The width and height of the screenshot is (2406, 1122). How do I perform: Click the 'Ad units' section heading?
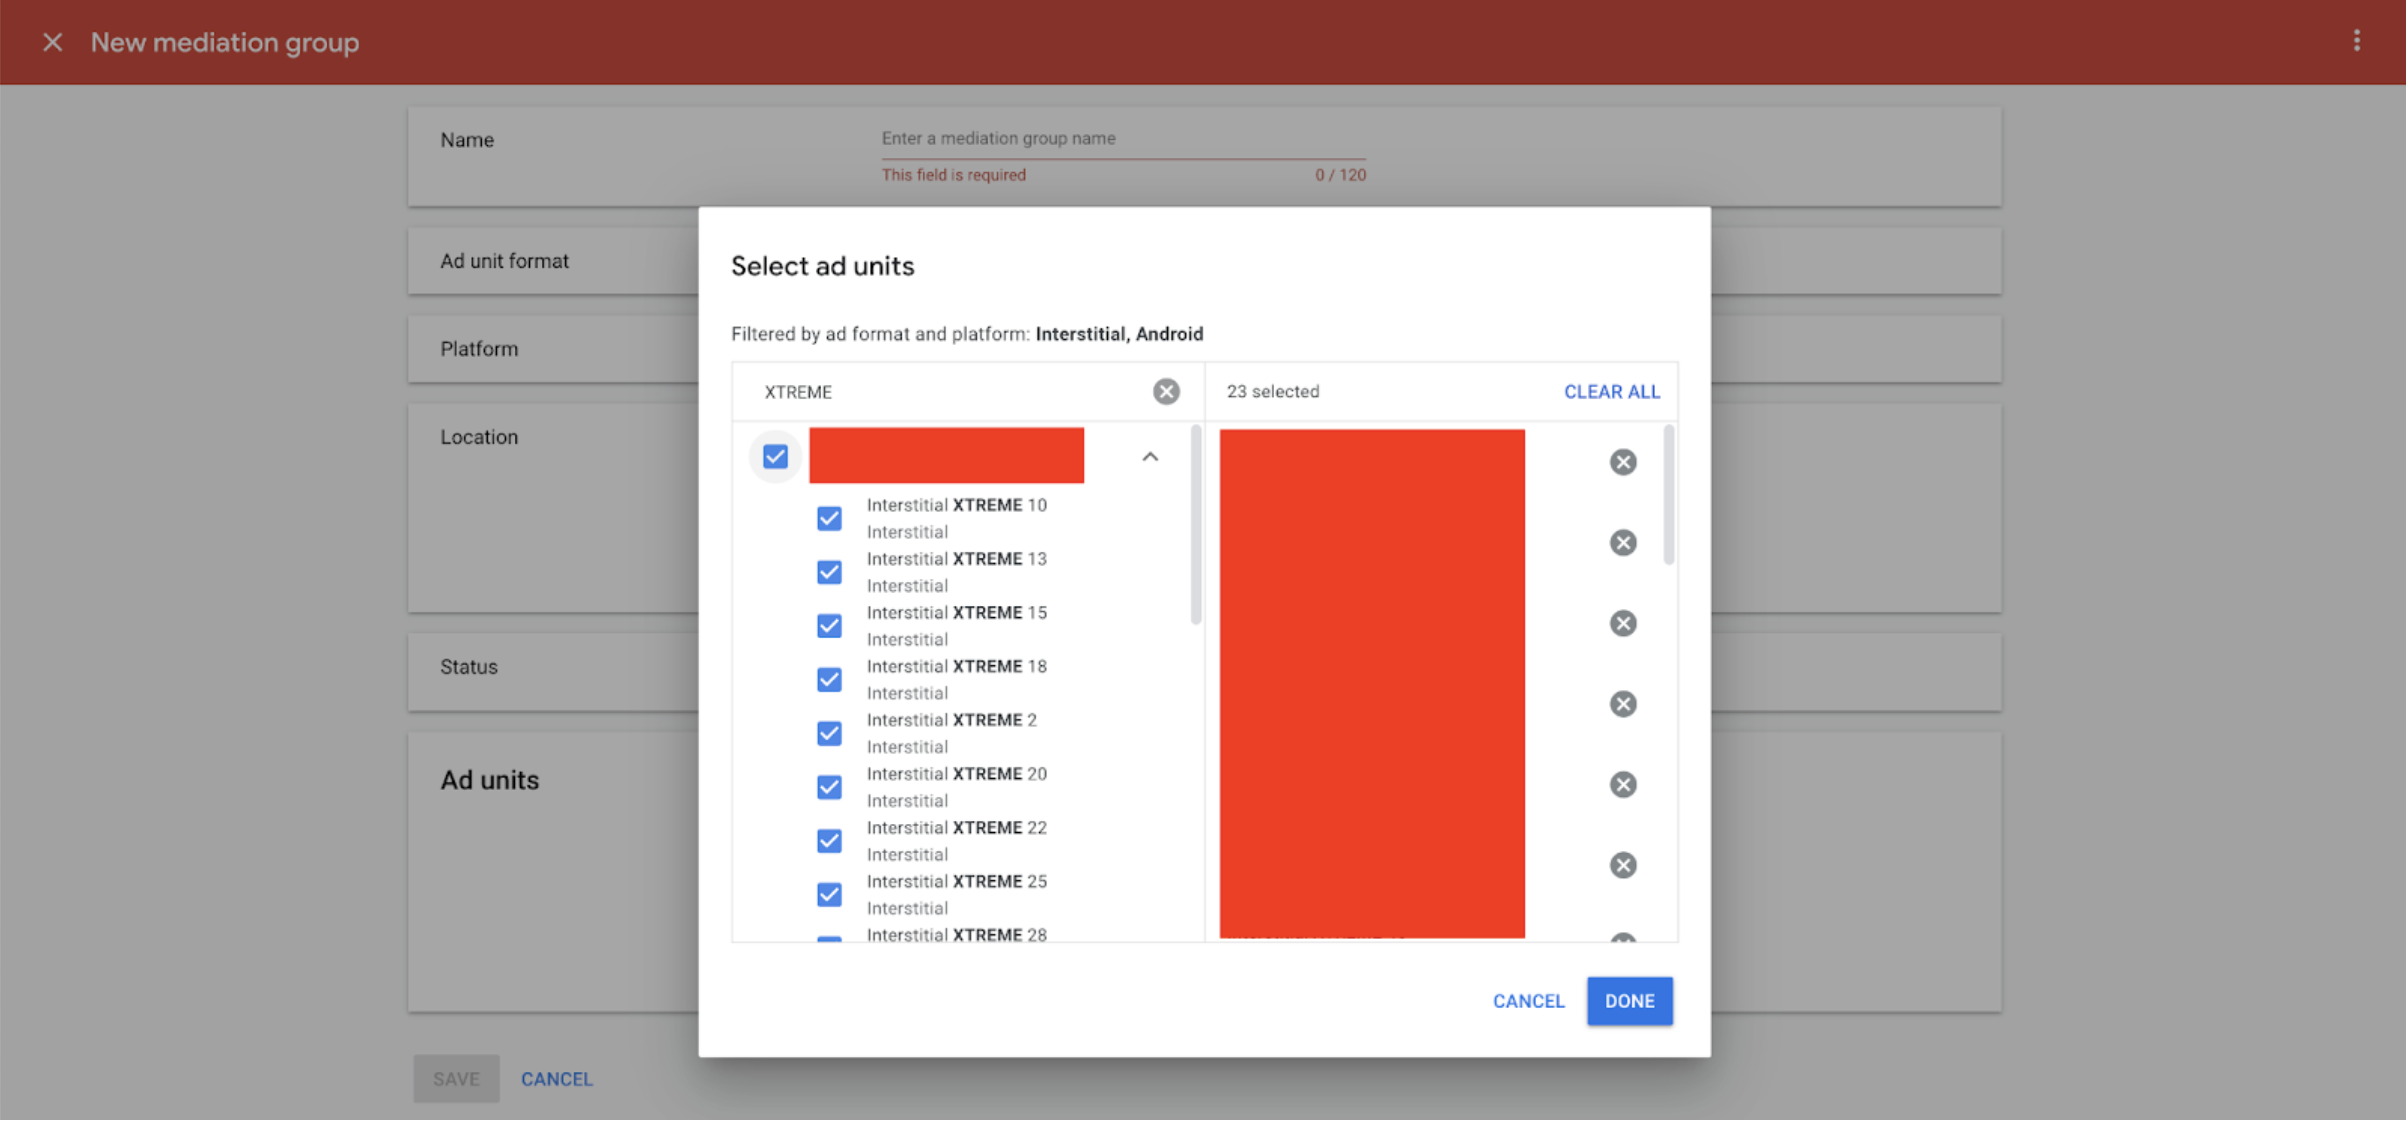[x=489, y=780]
